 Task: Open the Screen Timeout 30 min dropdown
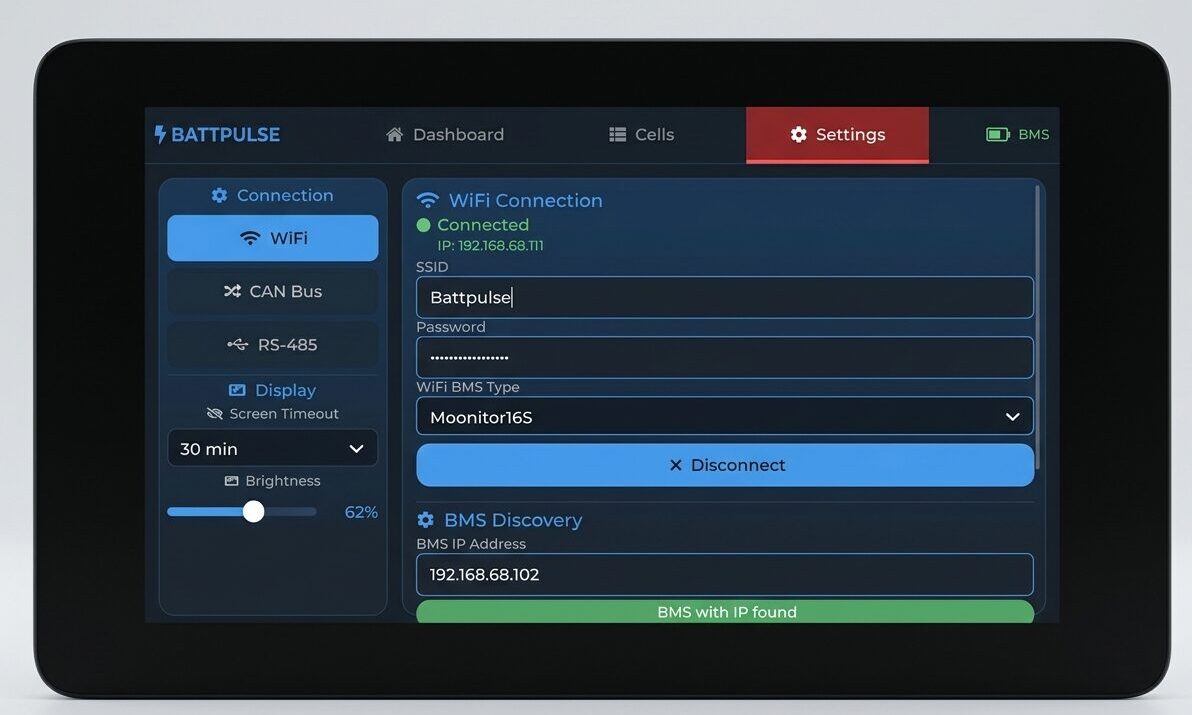(273, 449)
